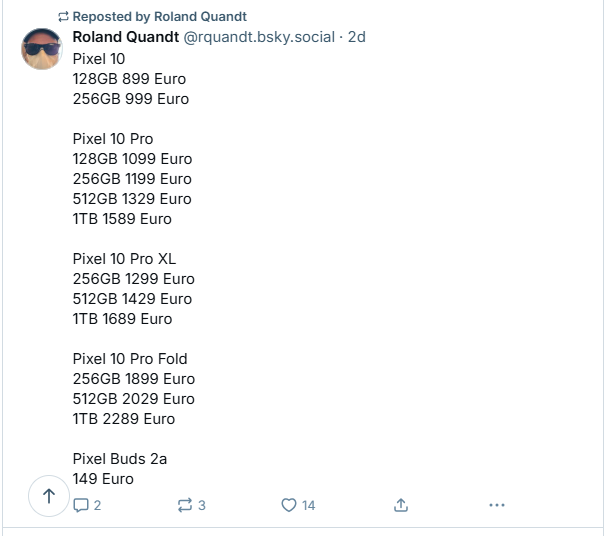
Task: Repost this post using the arrows icon
Action: pyautogui.click(x=184, y=505)
